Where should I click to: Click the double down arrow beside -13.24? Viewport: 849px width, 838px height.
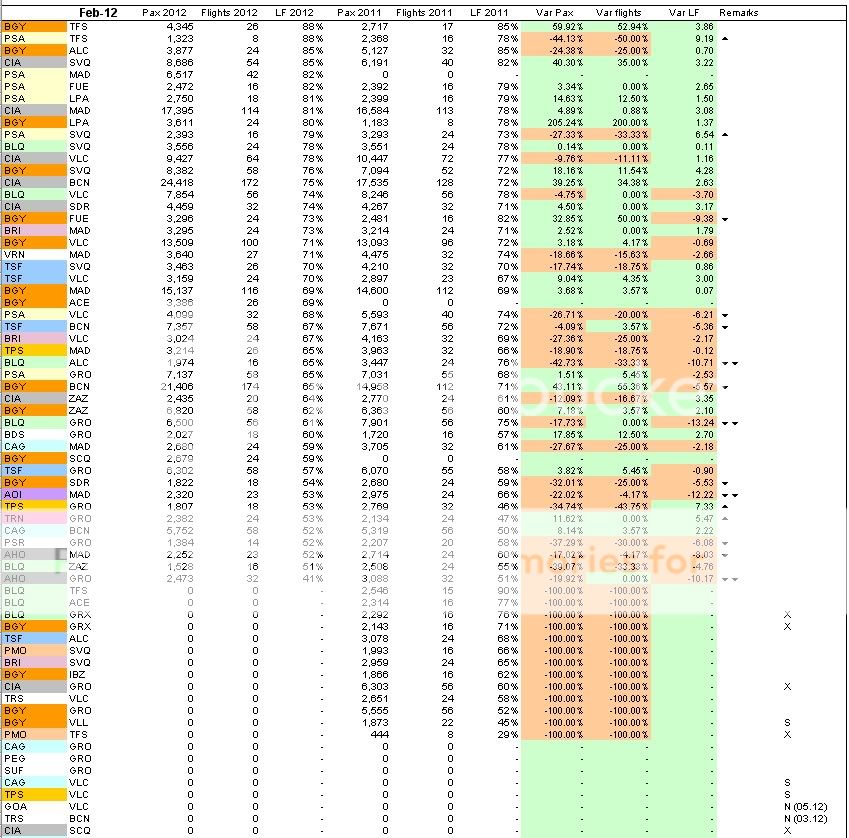pyautogui.click(x=730, y=424)
